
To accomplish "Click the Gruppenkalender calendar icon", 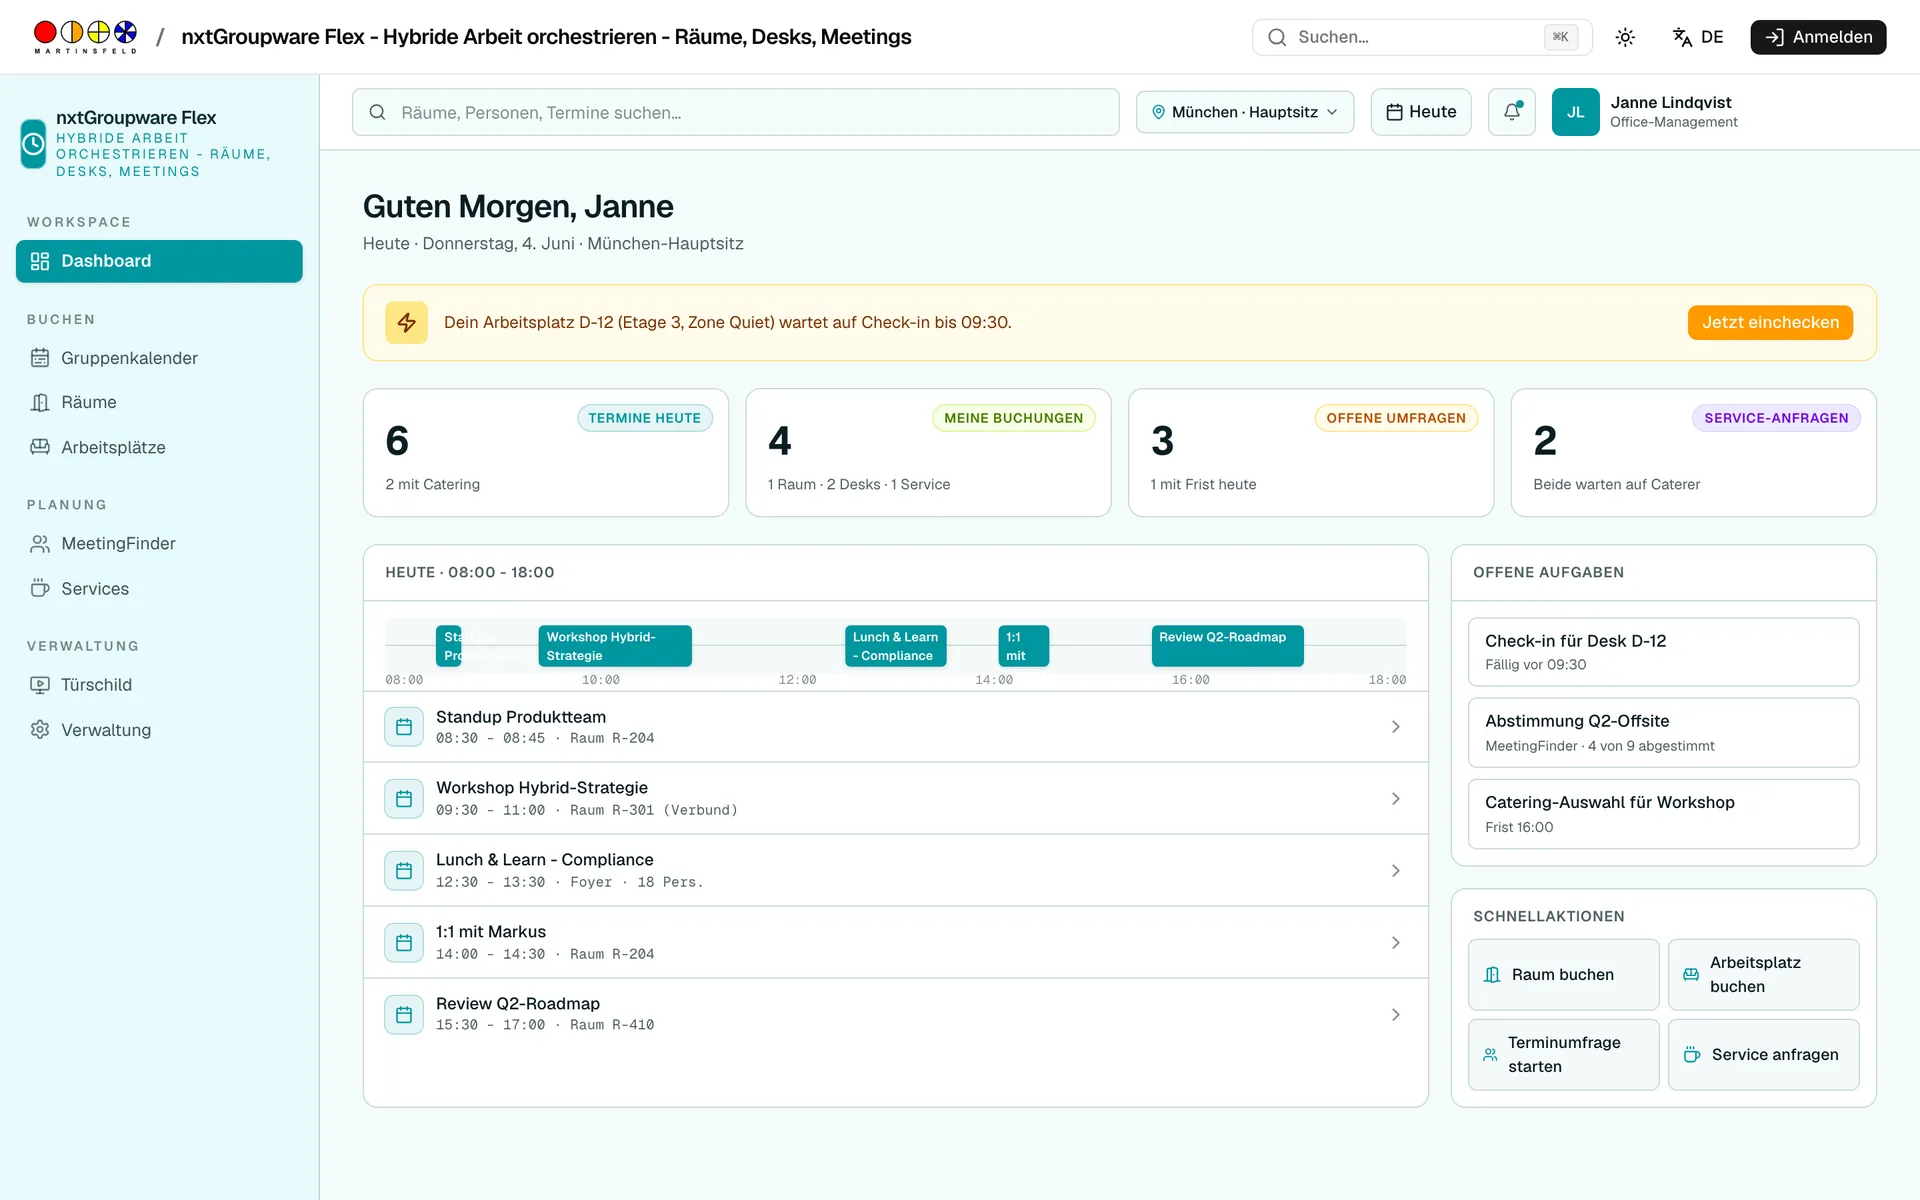I will (40, 358).
